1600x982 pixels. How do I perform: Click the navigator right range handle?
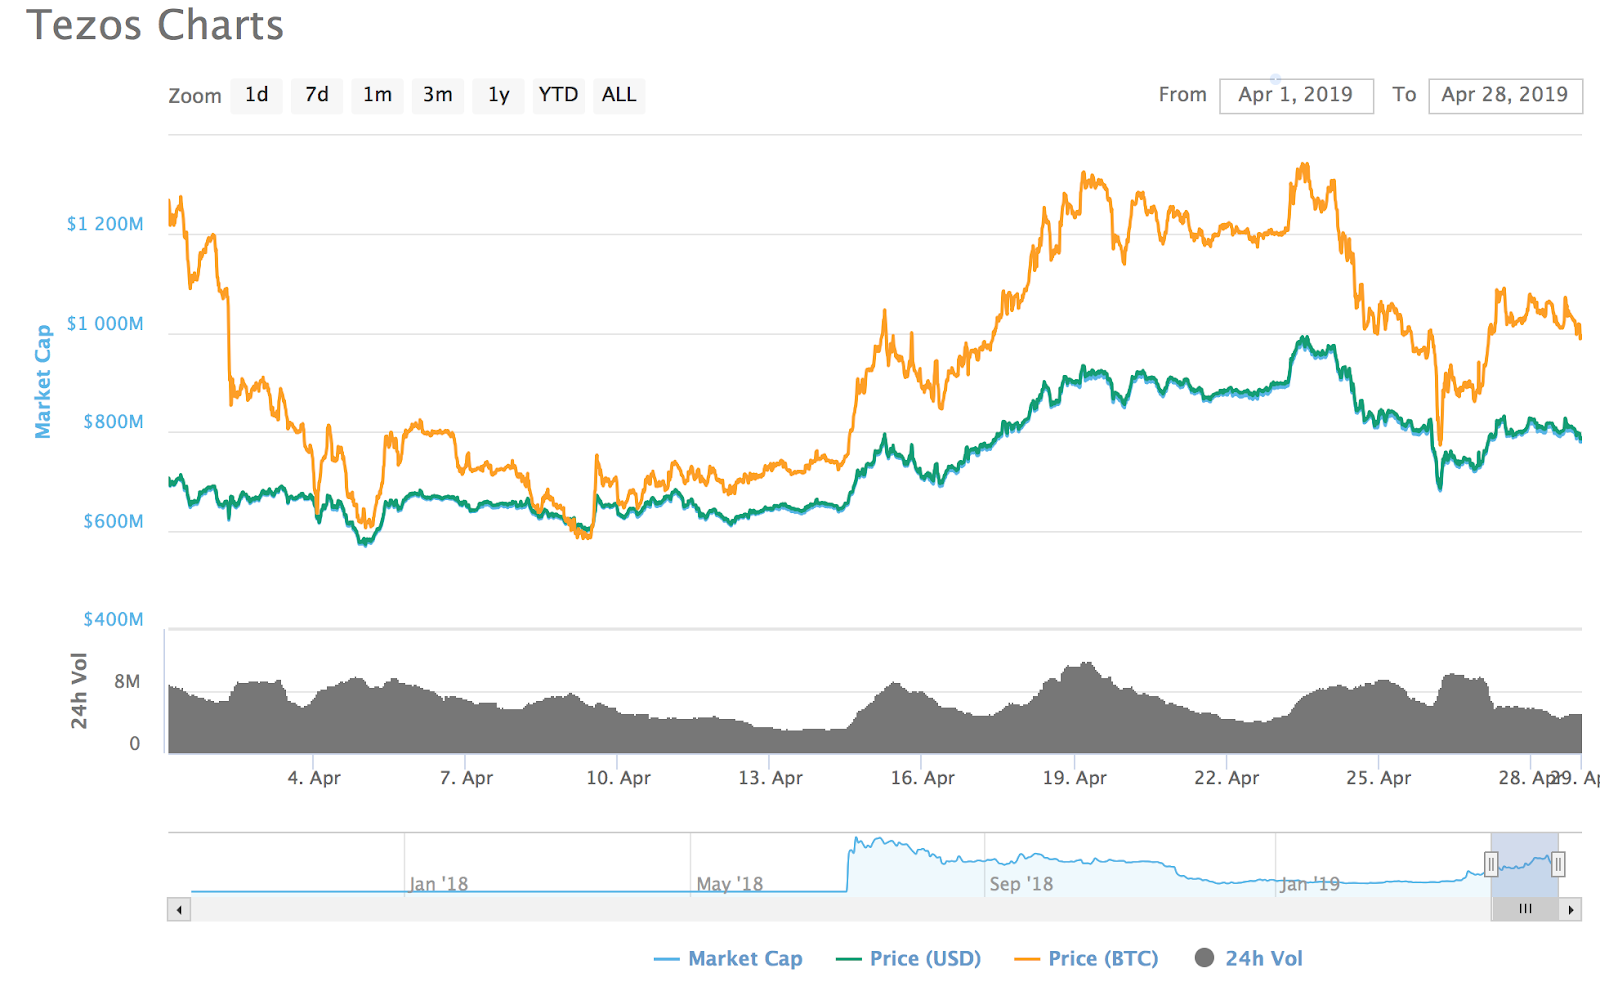point(1558,864)
